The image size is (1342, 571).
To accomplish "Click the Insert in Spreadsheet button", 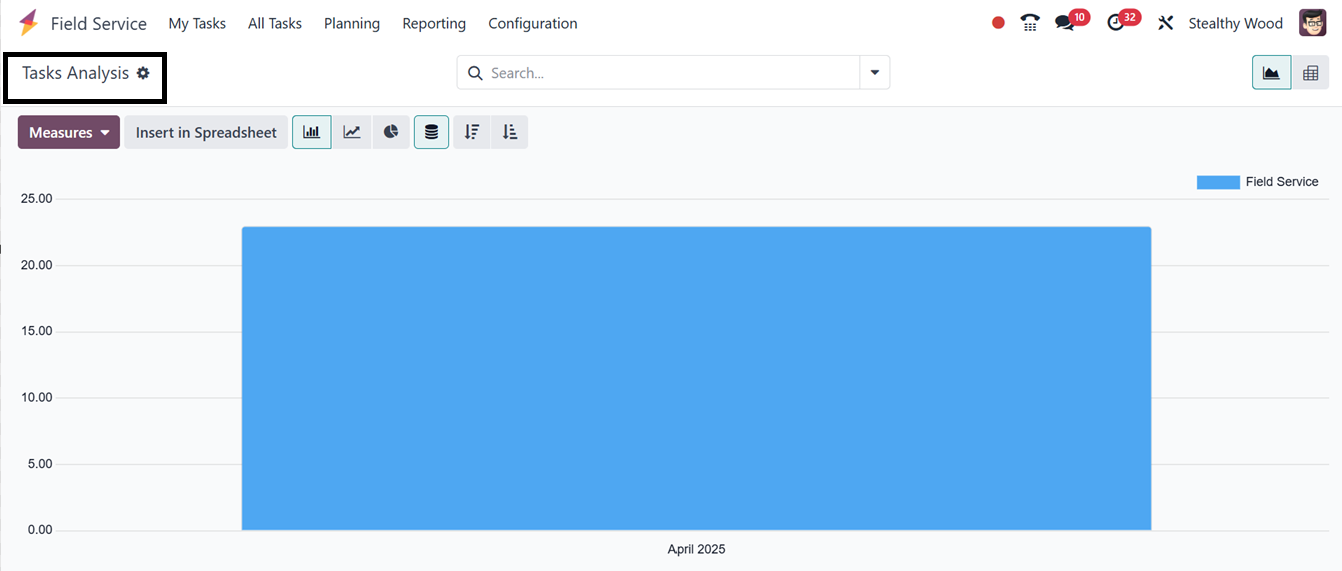I will point(206,132).
